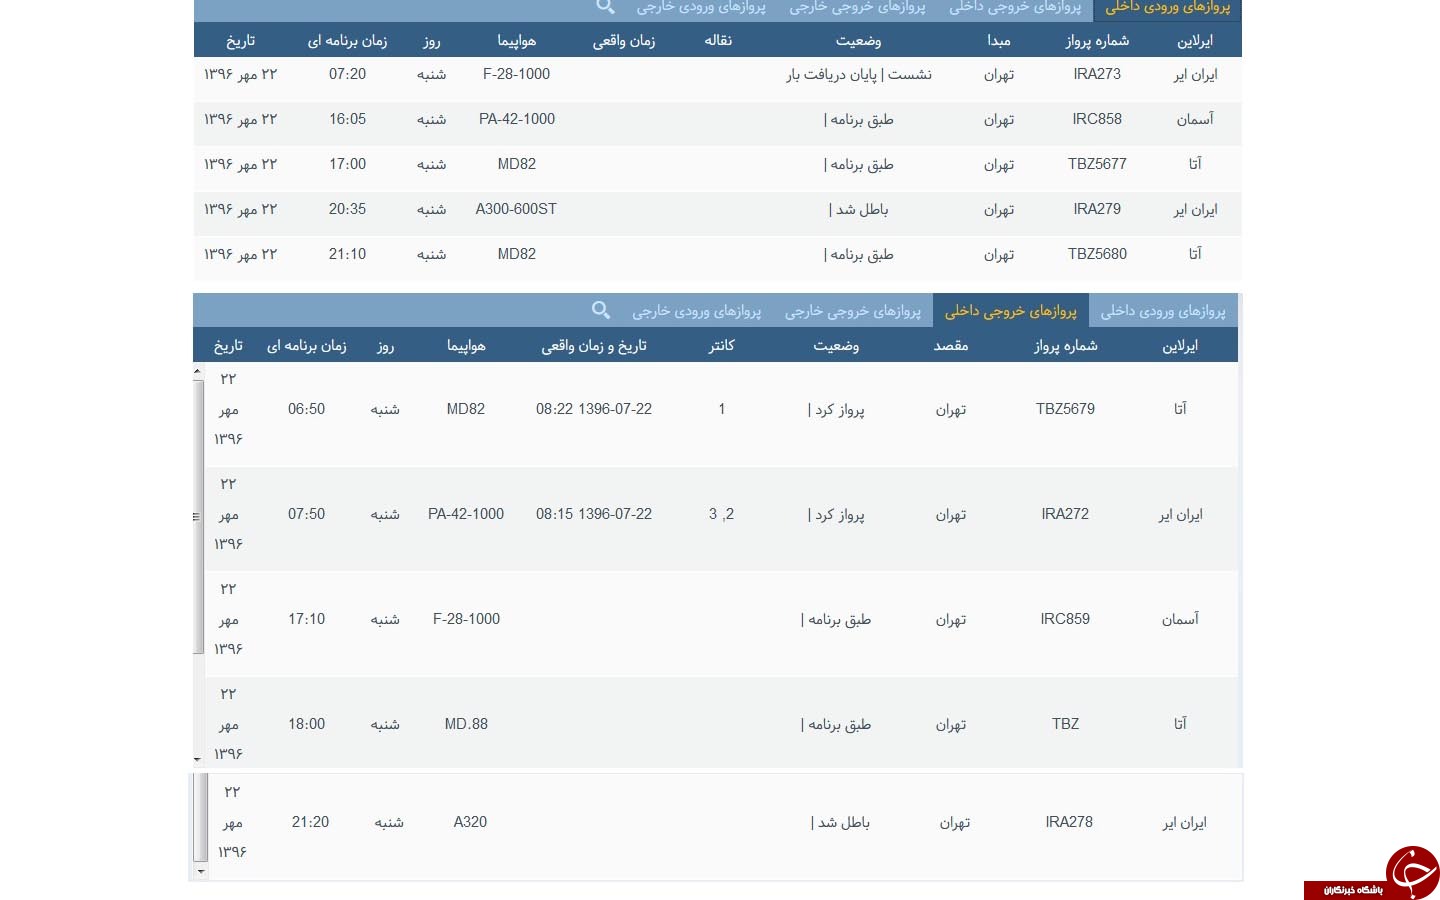Viewport: 1440px width, 900px height.
Task: Click the هواپیما column header in the lower table
Action: tap(466, 346)
